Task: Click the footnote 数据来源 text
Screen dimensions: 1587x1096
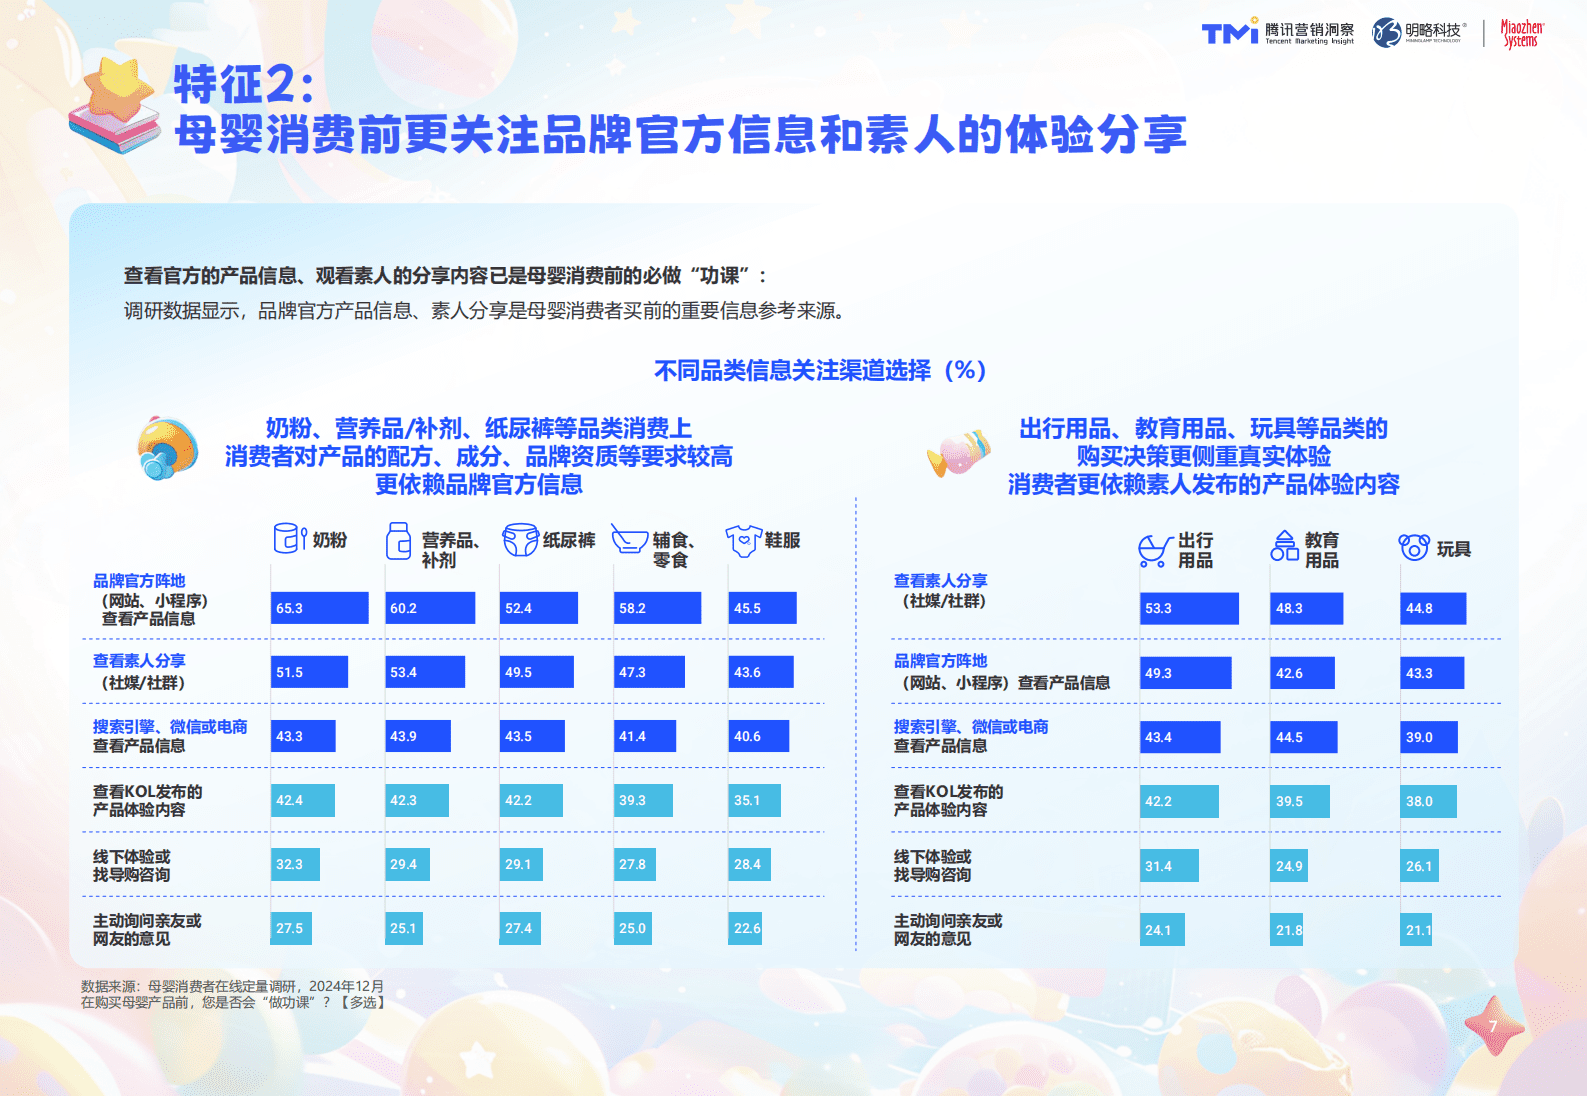Action: pyautogui.click(x=232, y=986)
